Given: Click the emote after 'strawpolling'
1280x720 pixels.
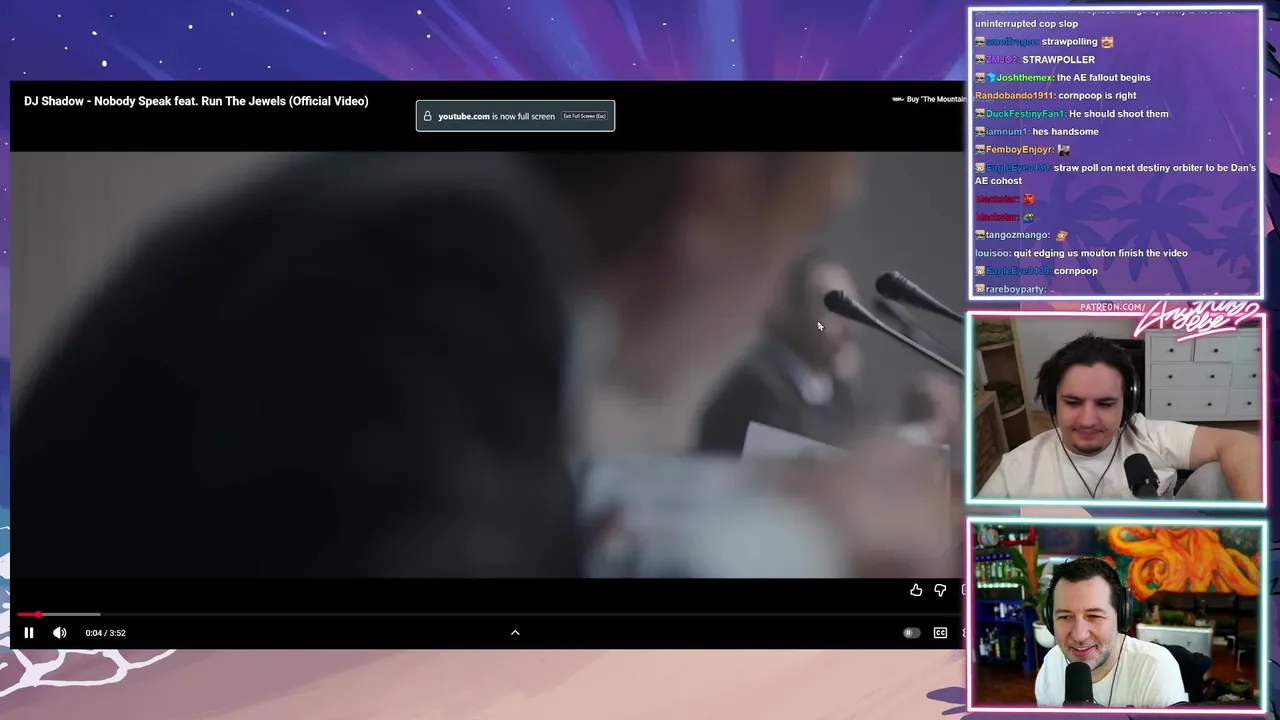Looking at the screenshot, I should tap(1107, 42).
